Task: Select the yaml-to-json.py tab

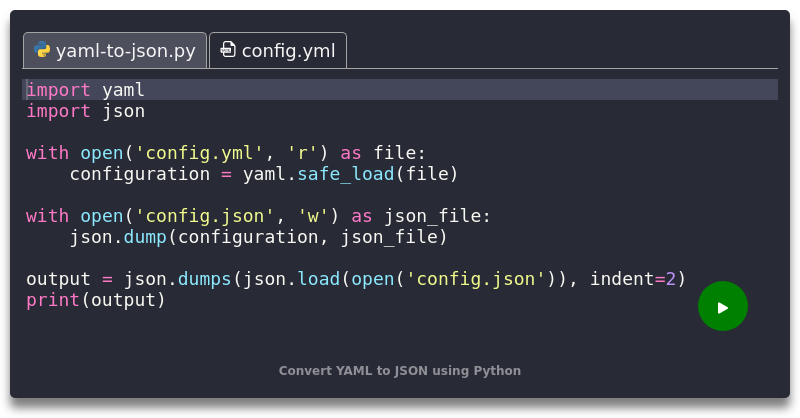Action: point(115,50)
